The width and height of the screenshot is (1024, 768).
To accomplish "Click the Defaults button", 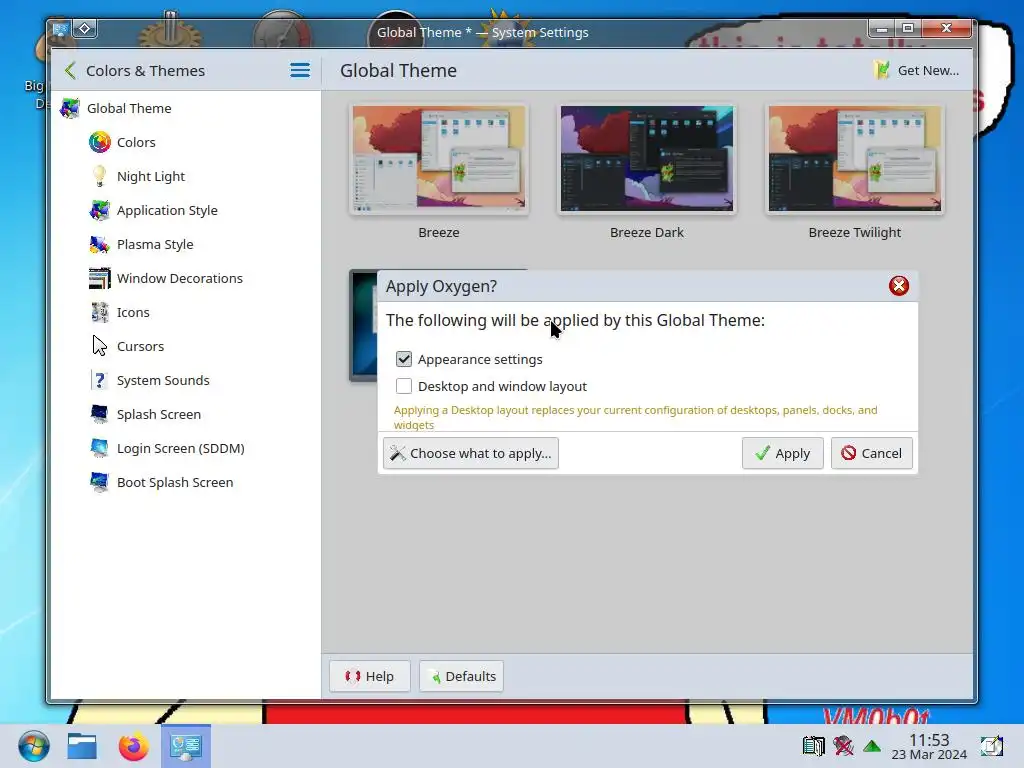I will [x=461, y=676].
